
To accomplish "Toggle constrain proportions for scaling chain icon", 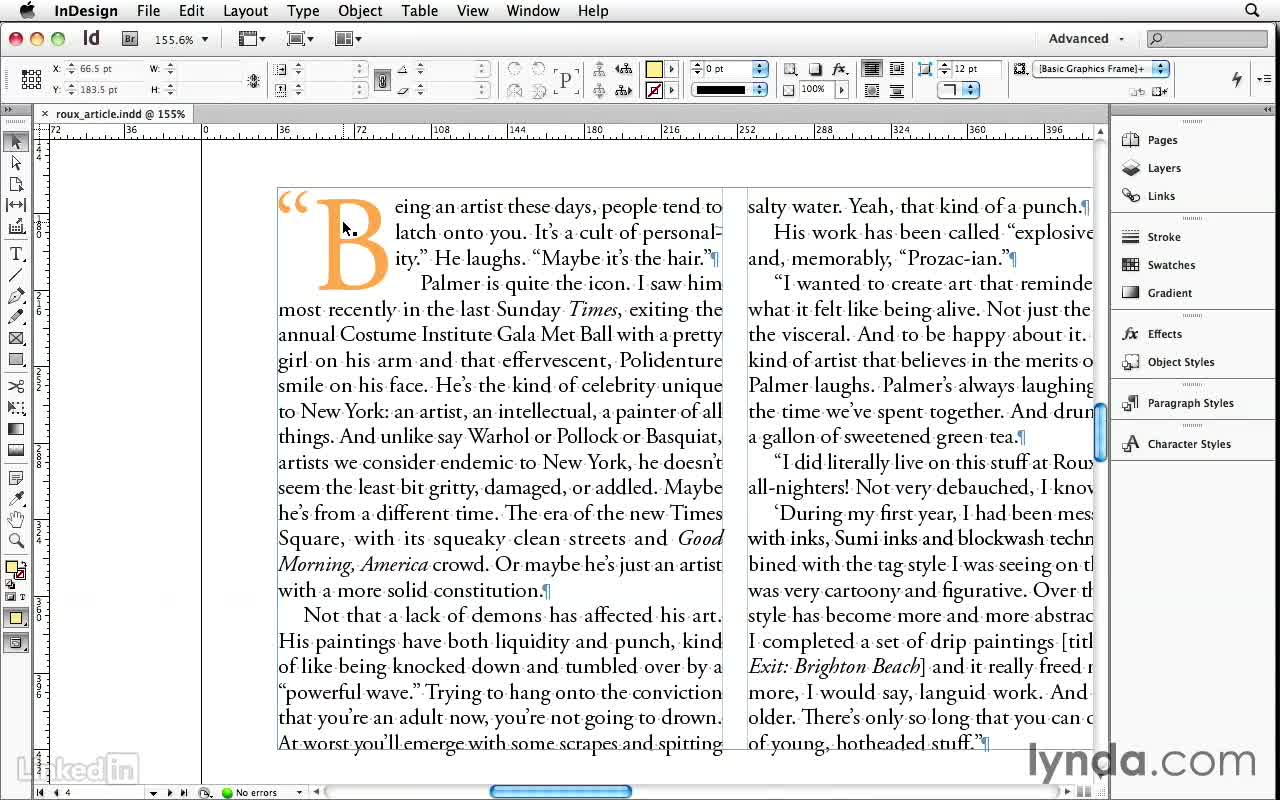I will coord(382,80).
